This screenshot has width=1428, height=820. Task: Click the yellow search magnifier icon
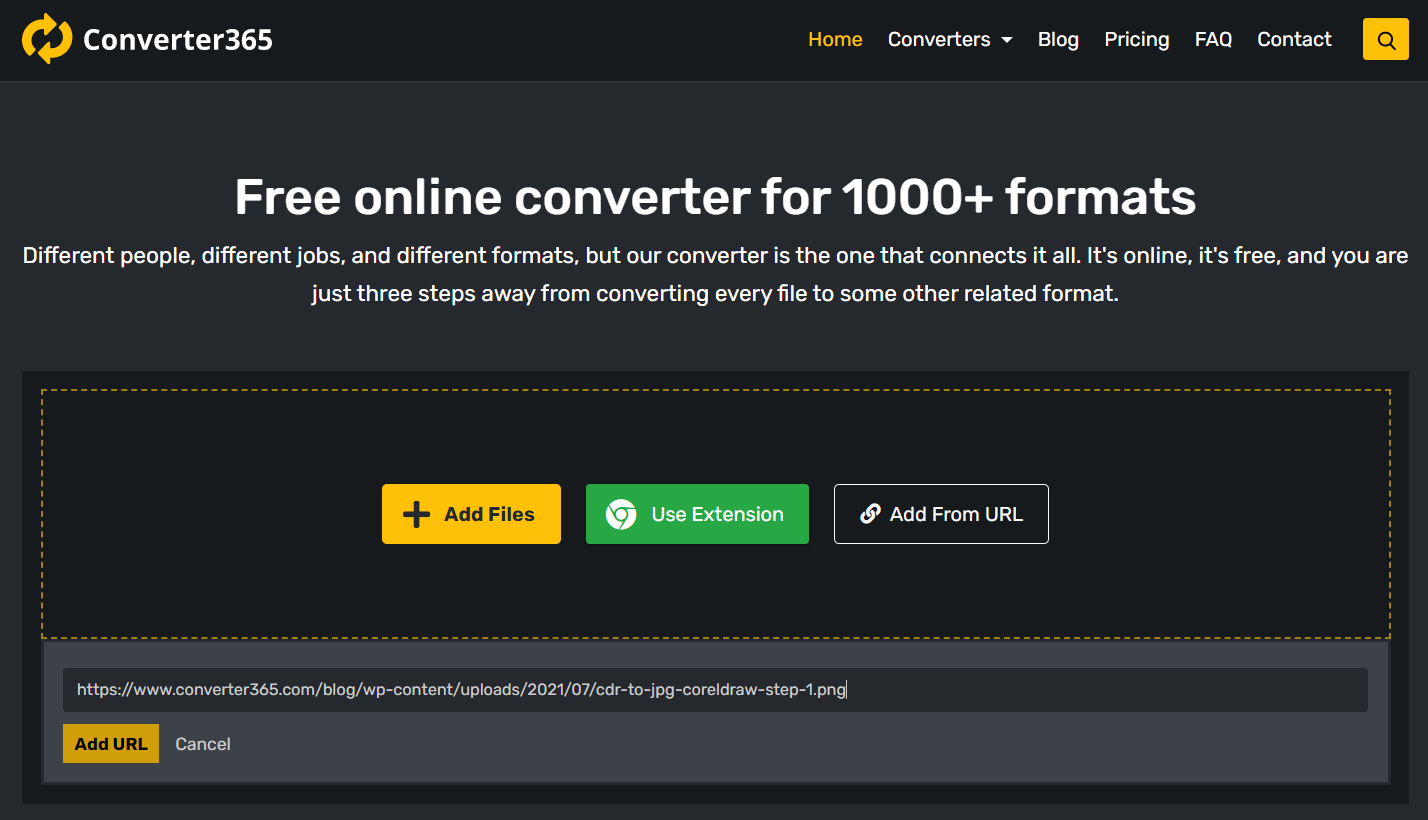[x=1385, y=40]
